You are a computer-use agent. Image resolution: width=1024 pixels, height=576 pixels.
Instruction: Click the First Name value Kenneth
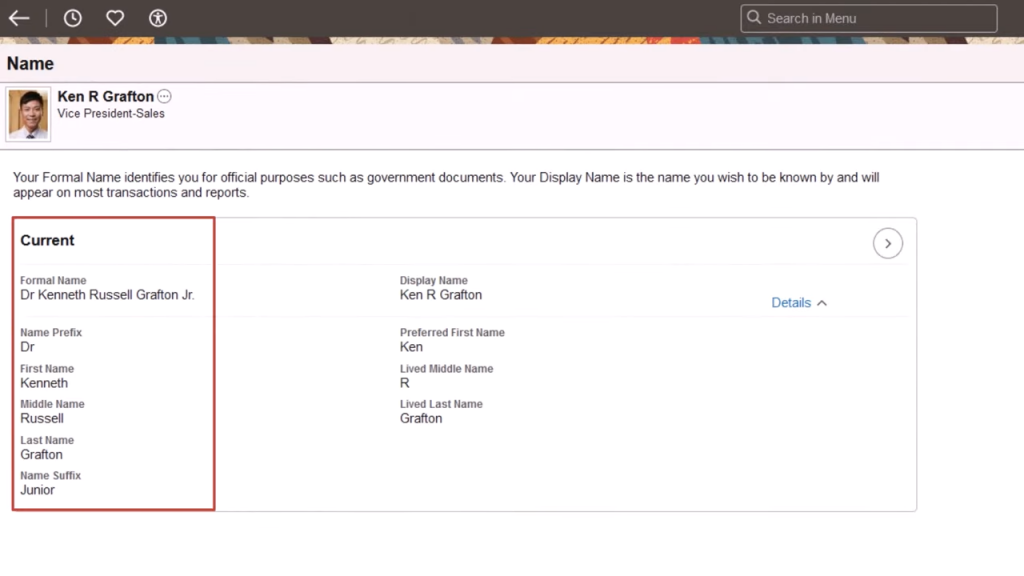(x=44, y=383)
